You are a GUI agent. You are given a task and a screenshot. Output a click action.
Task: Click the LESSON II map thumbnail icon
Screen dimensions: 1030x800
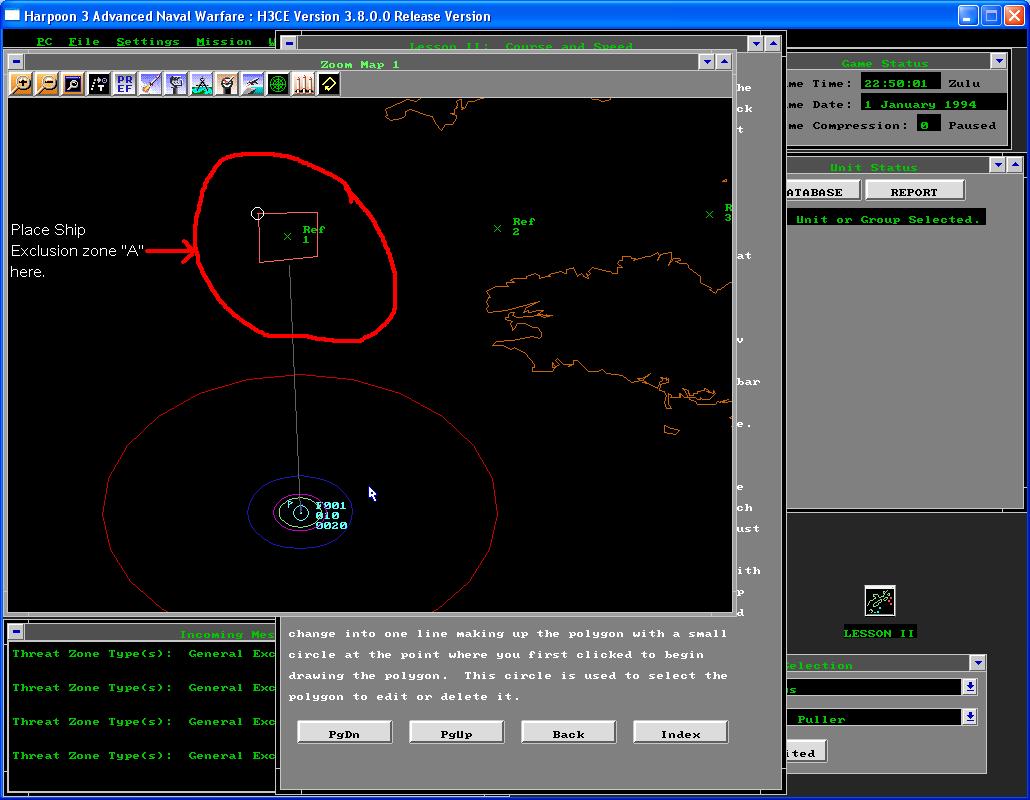click(880, 601)
